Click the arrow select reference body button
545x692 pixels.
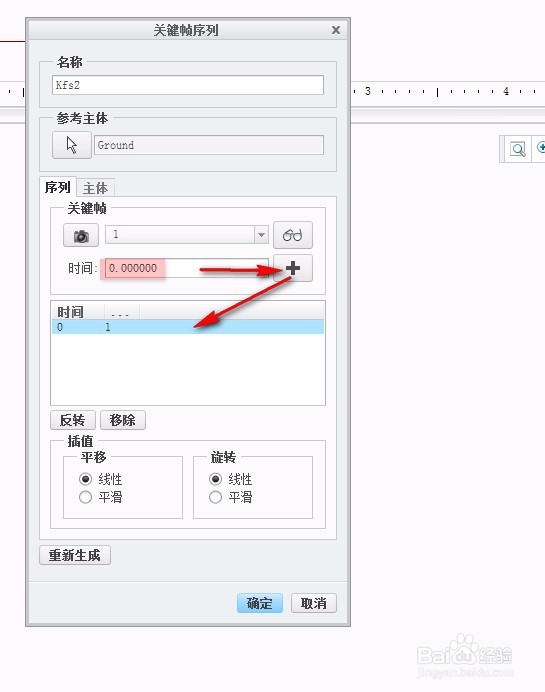[71, 145]
